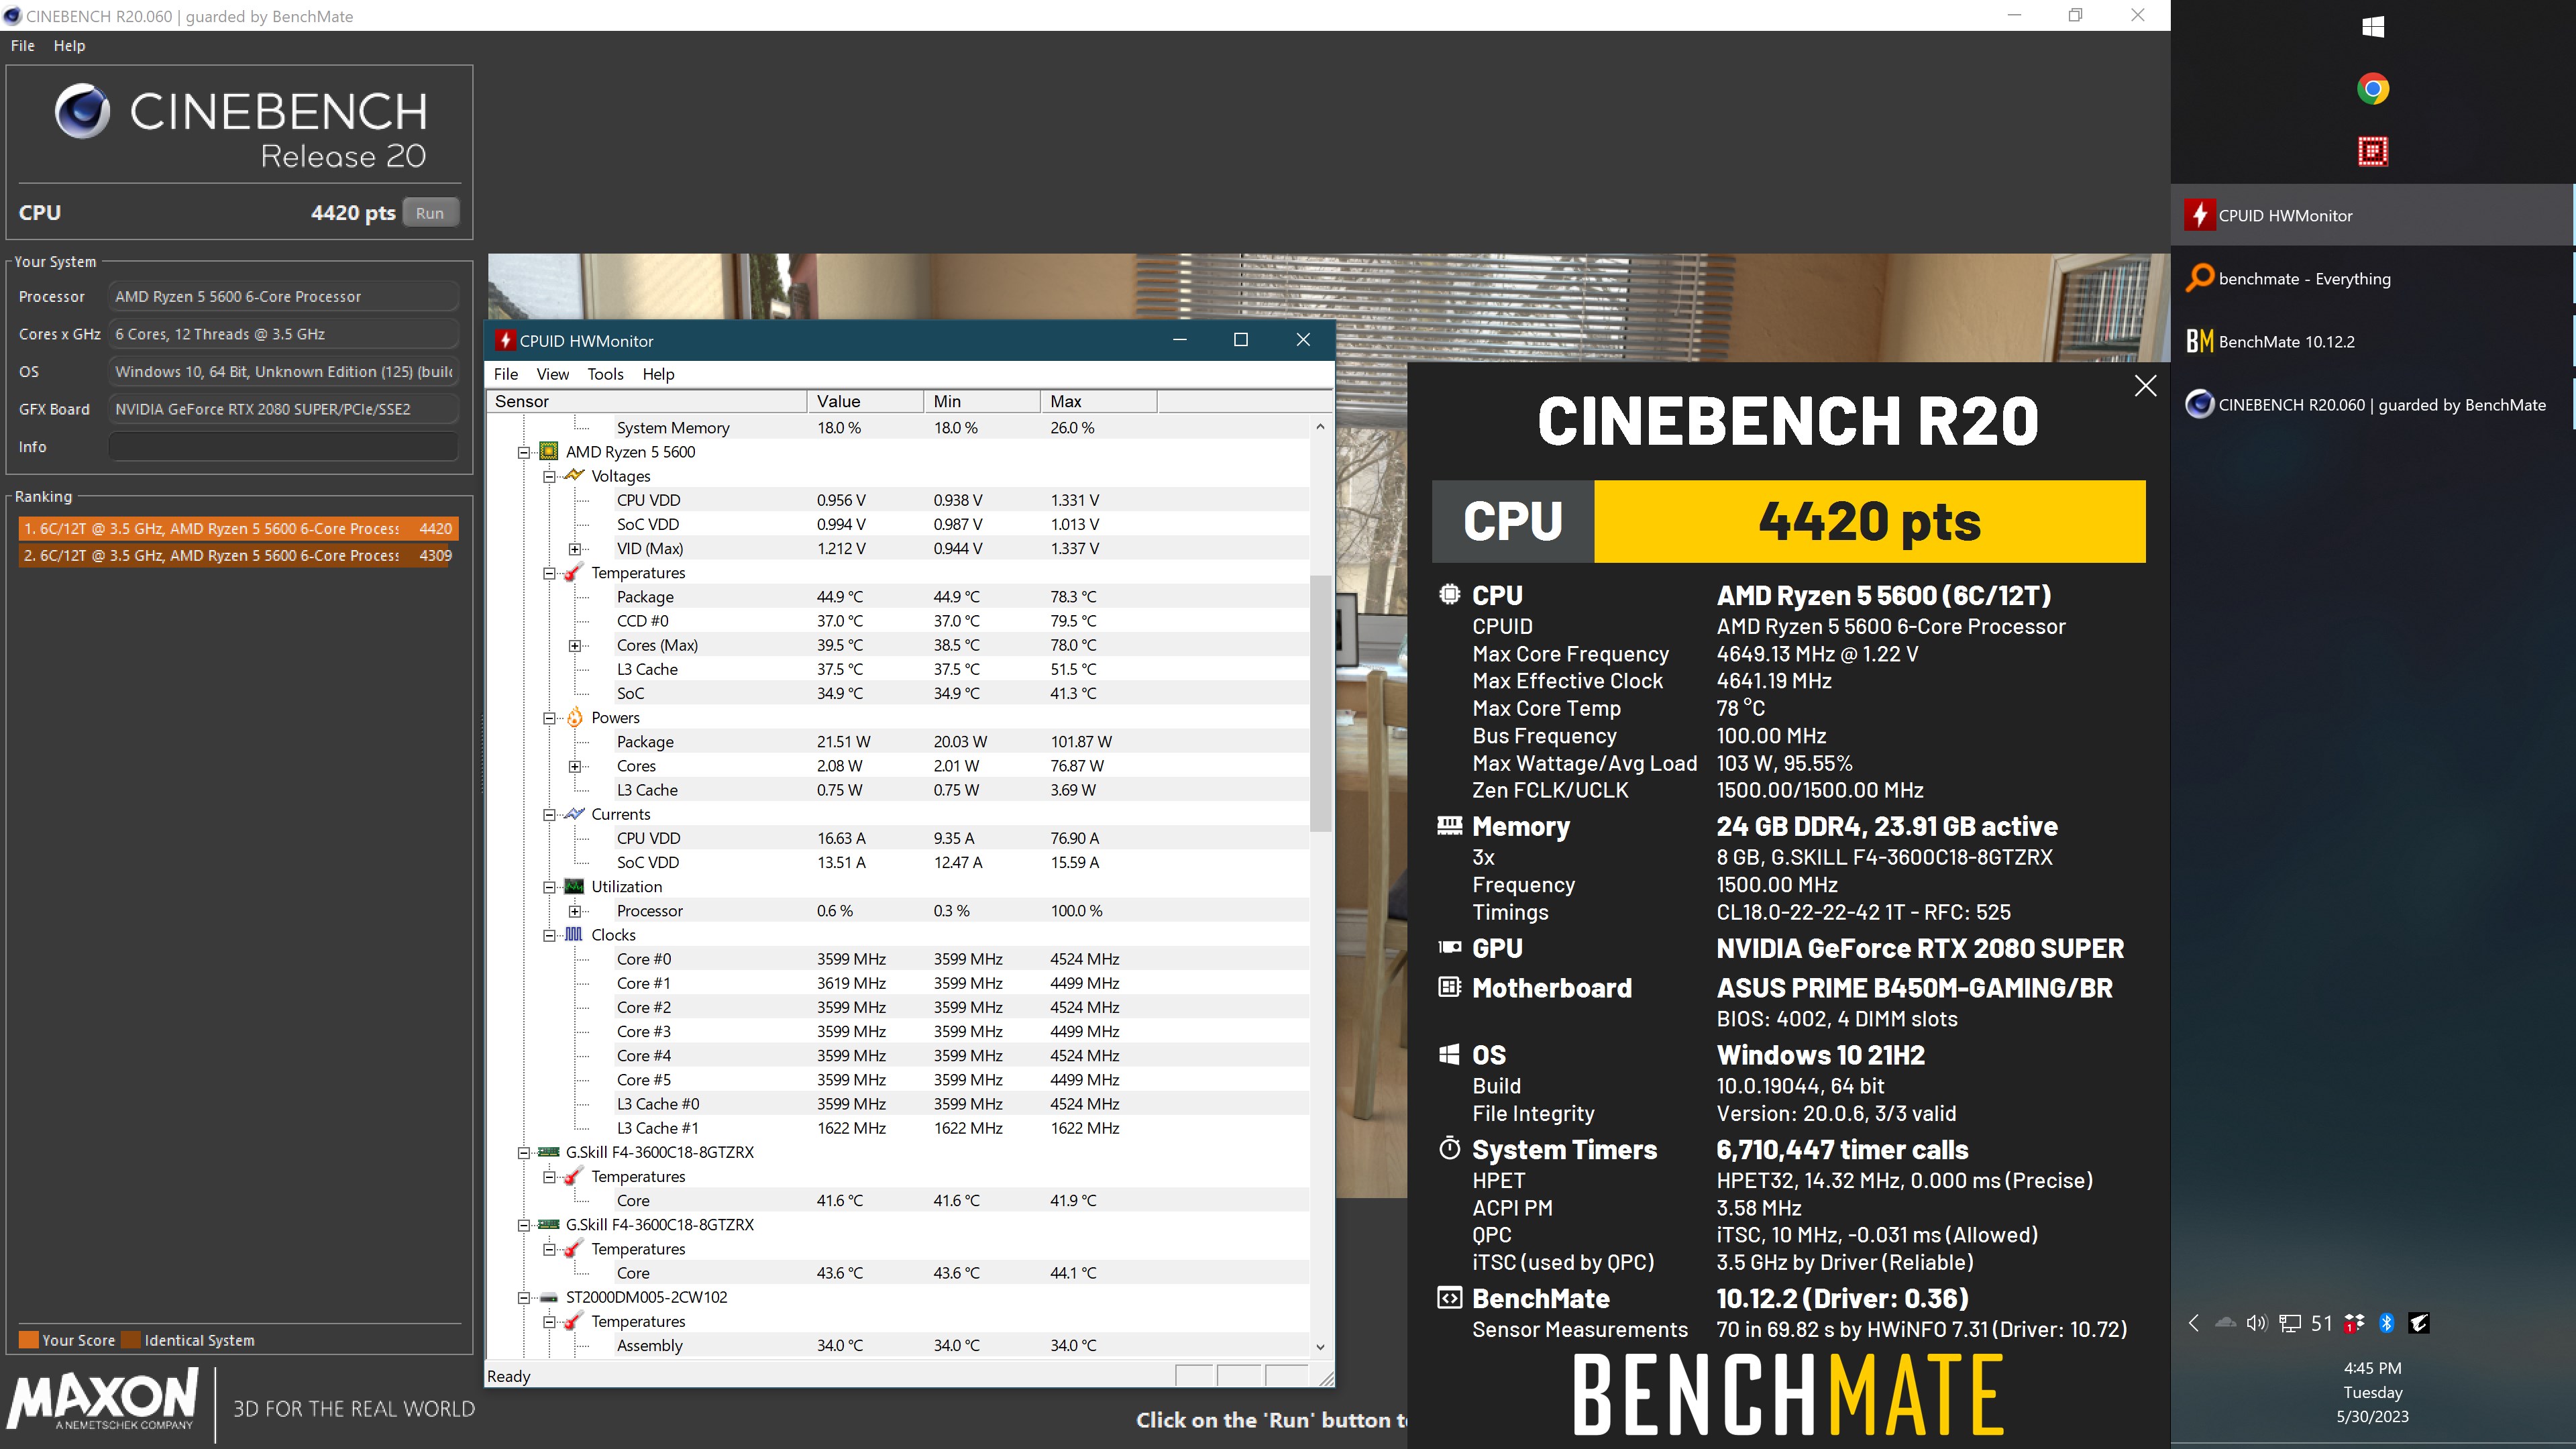
Task: Open Google Chrome from the taskbar
Action: [x=2372, y=89]
